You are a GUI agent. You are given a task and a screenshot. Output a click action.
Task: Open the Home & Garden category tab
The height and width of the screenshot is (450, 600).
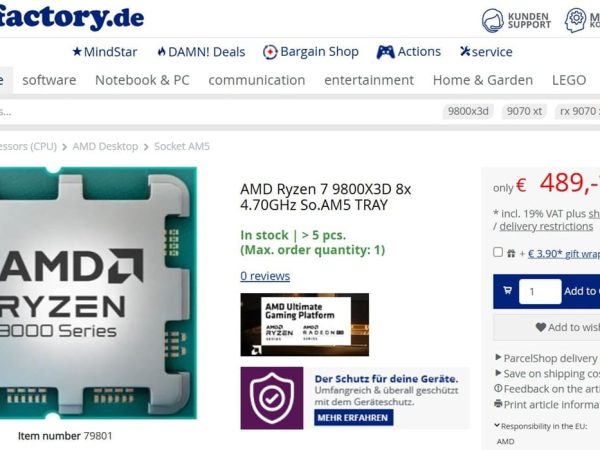tap(483, 80)
